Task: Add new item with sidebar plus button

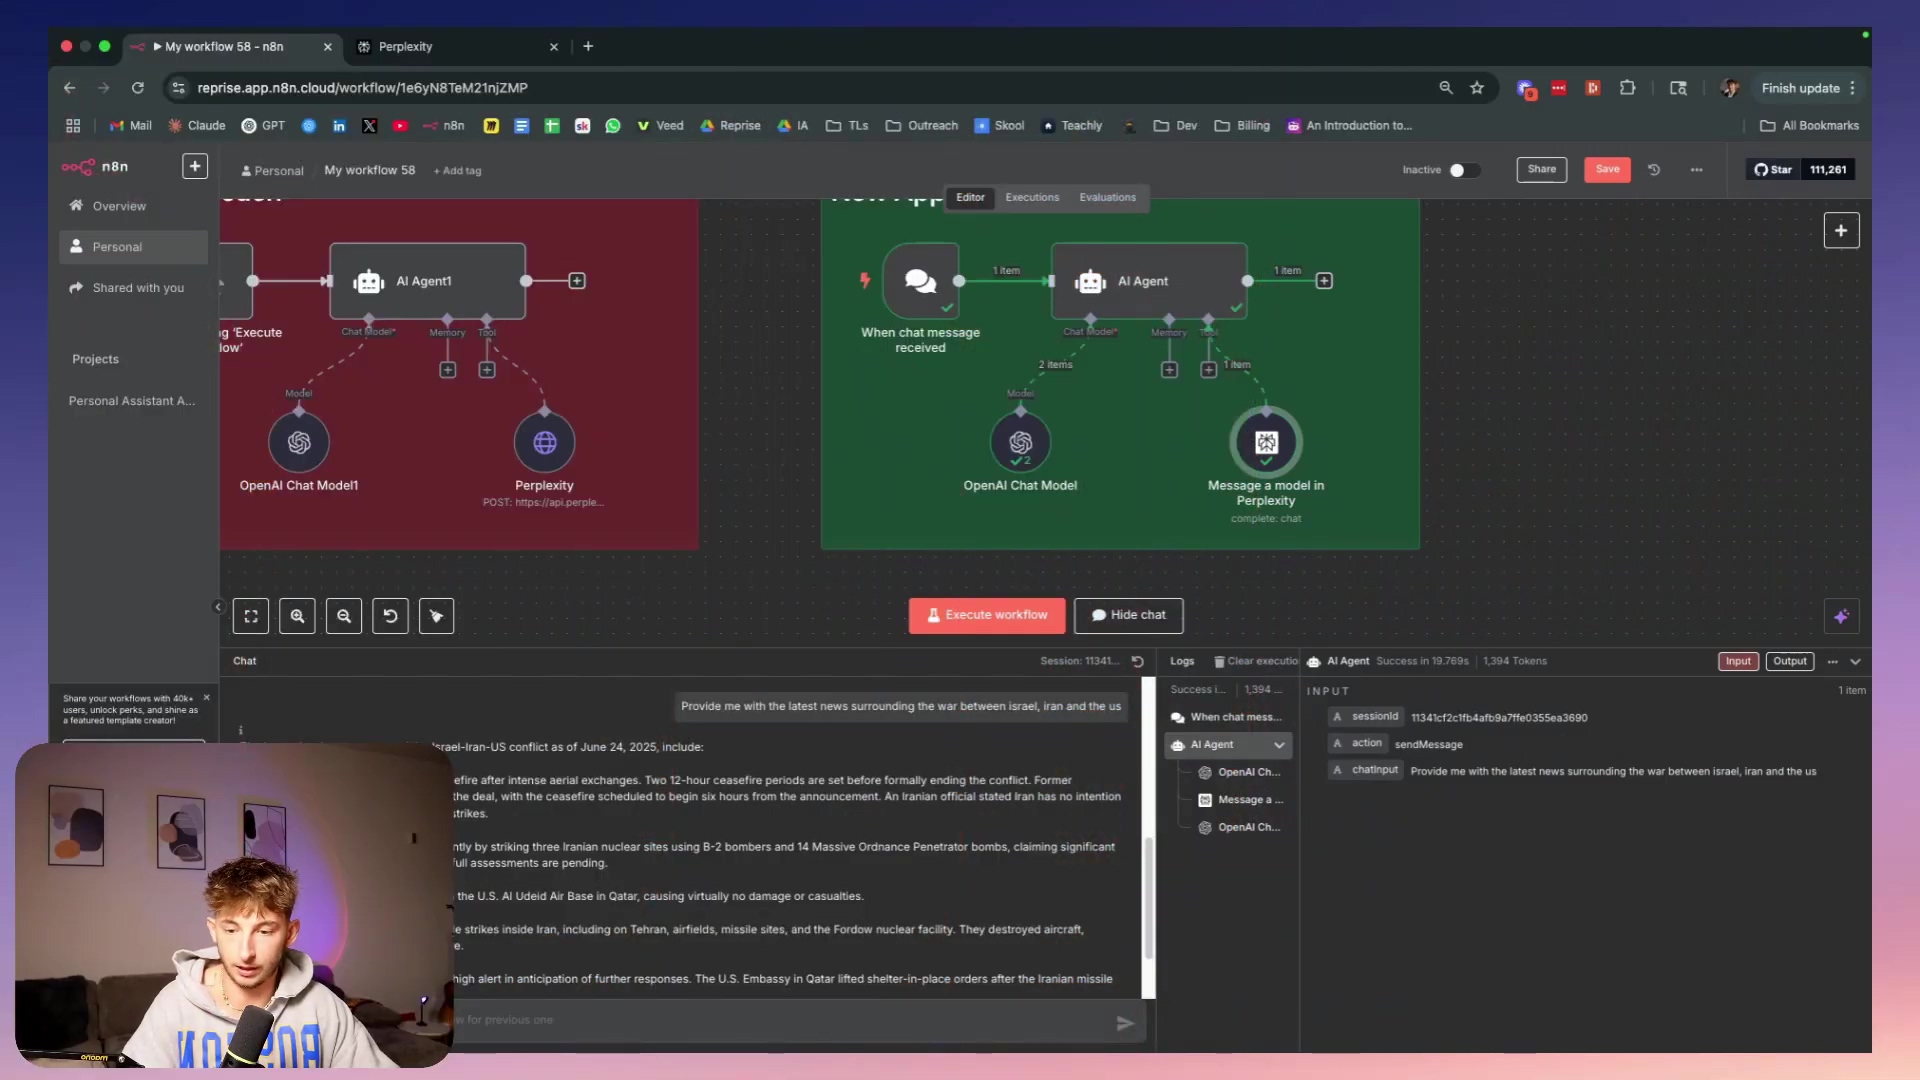Action: [x=195, y=166]
